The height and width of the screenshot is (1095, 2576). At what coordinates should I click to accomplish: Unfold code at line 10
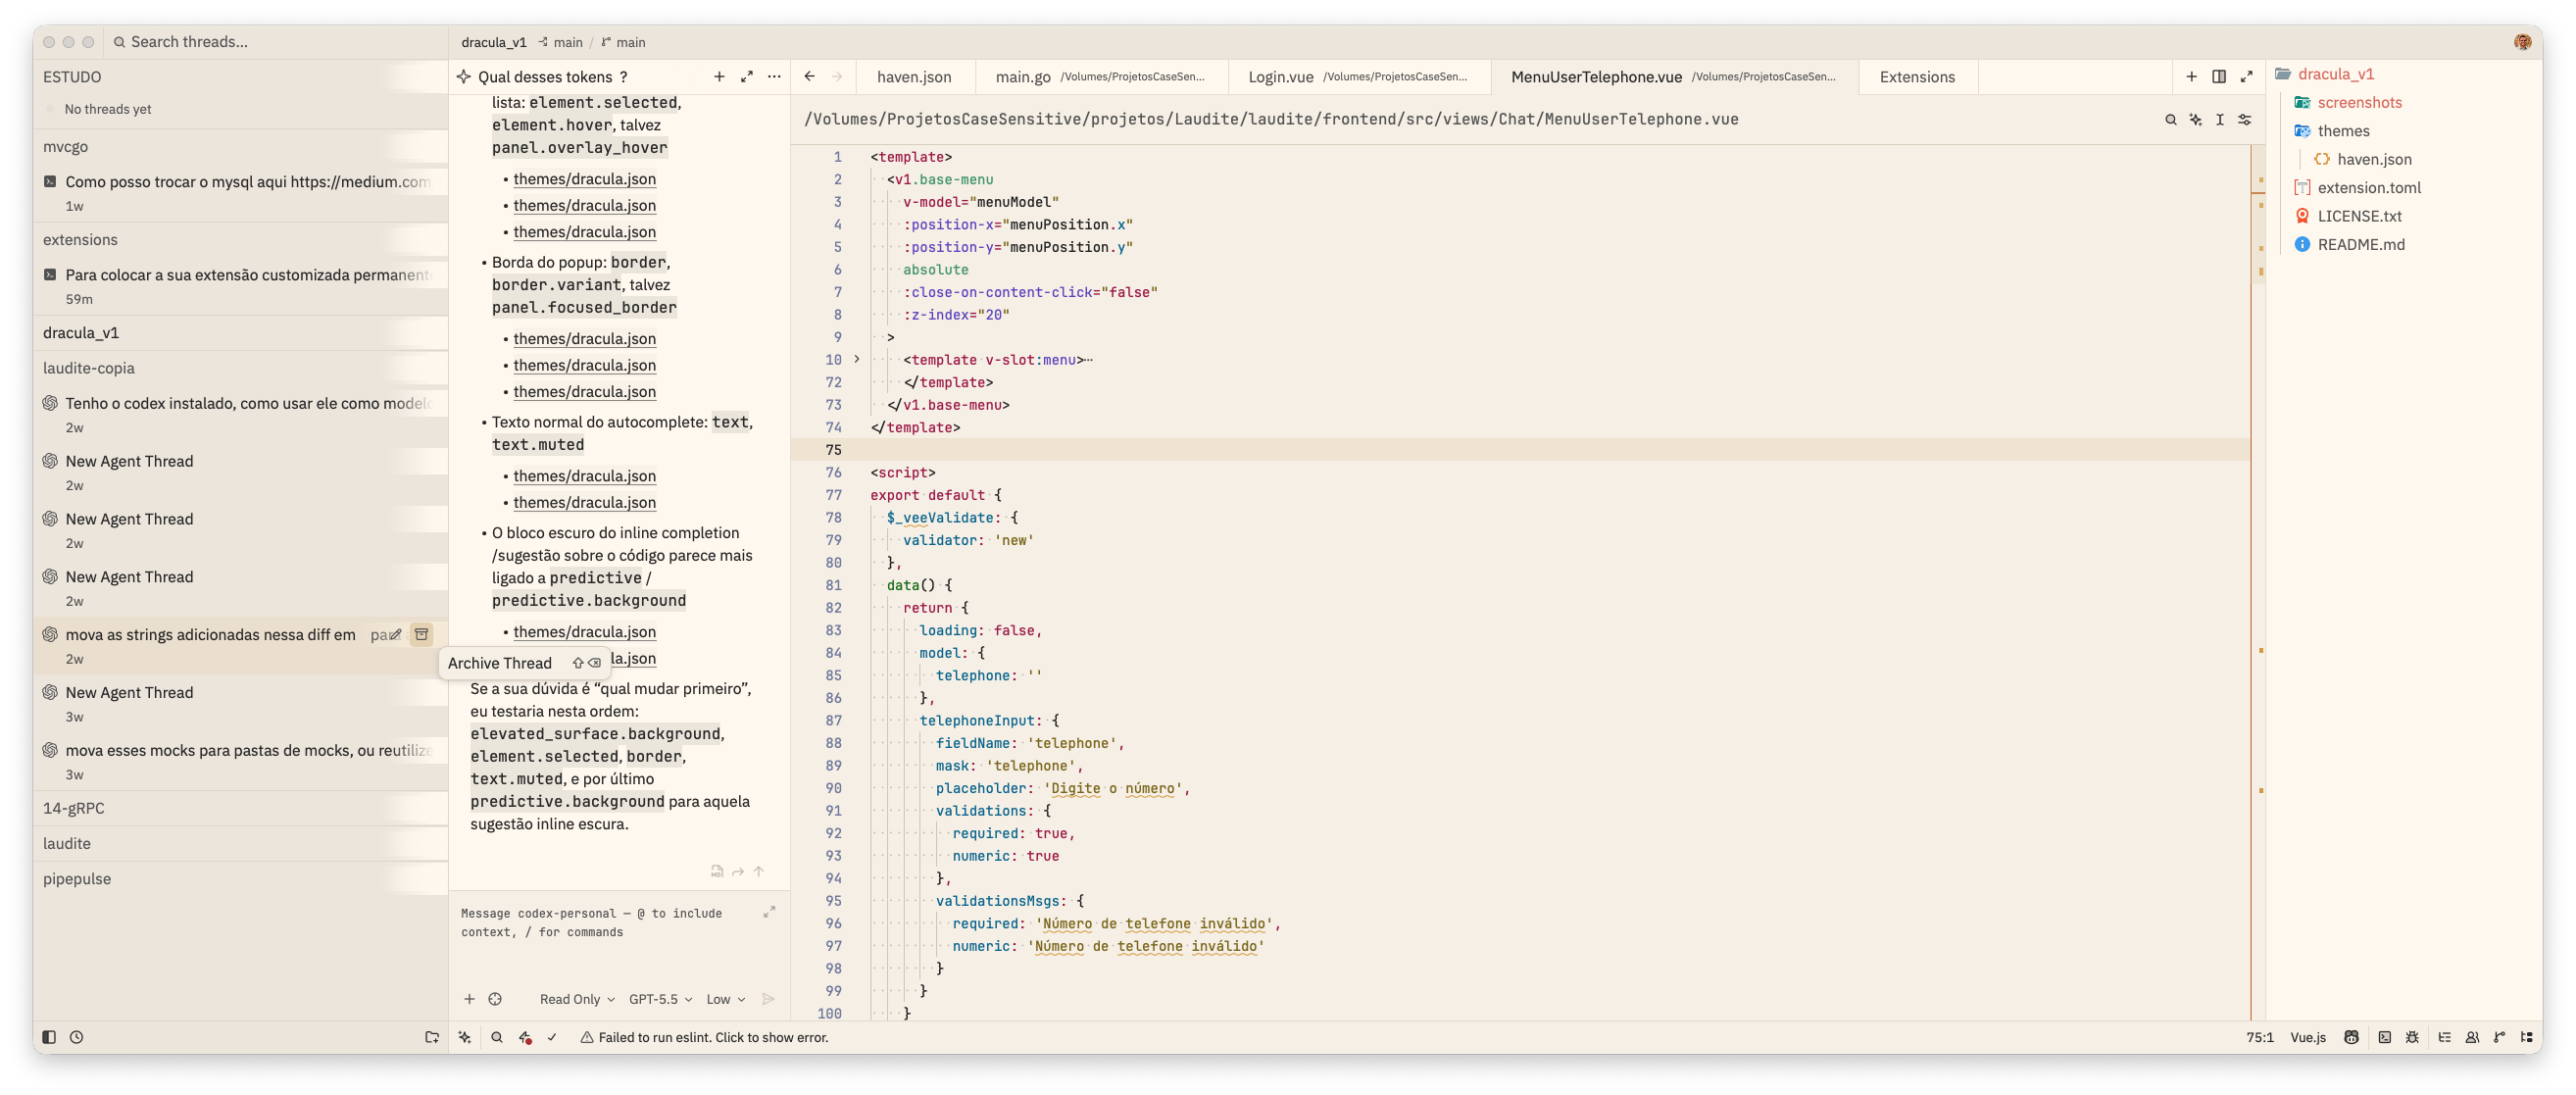click(856, 359)
